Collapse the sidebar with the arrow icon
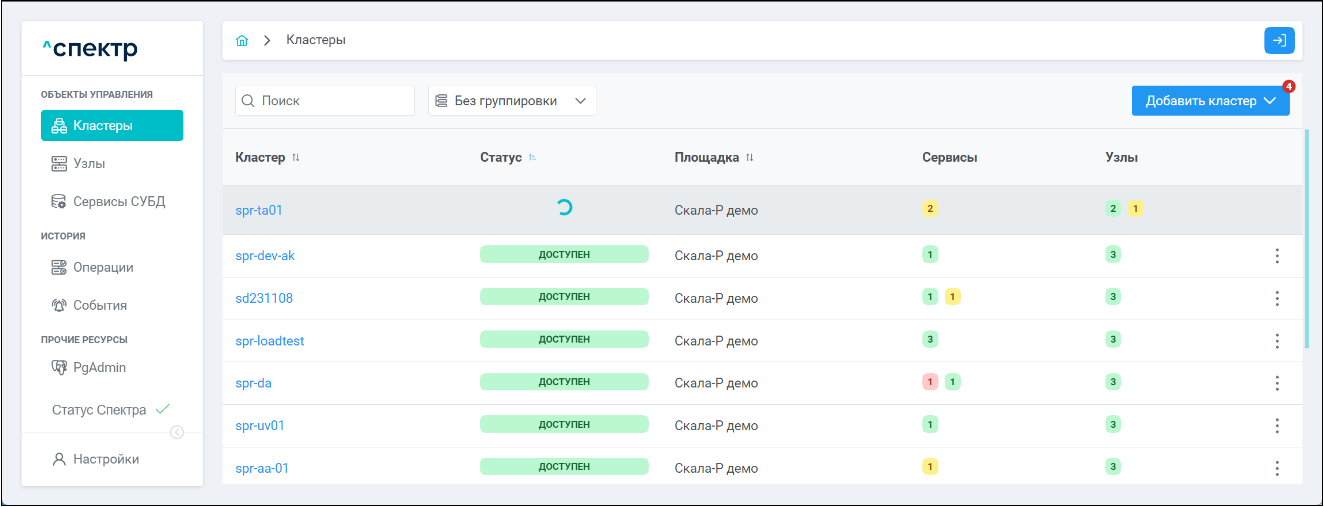Viewport: 1324px width, 507px height. pos(177,432)
